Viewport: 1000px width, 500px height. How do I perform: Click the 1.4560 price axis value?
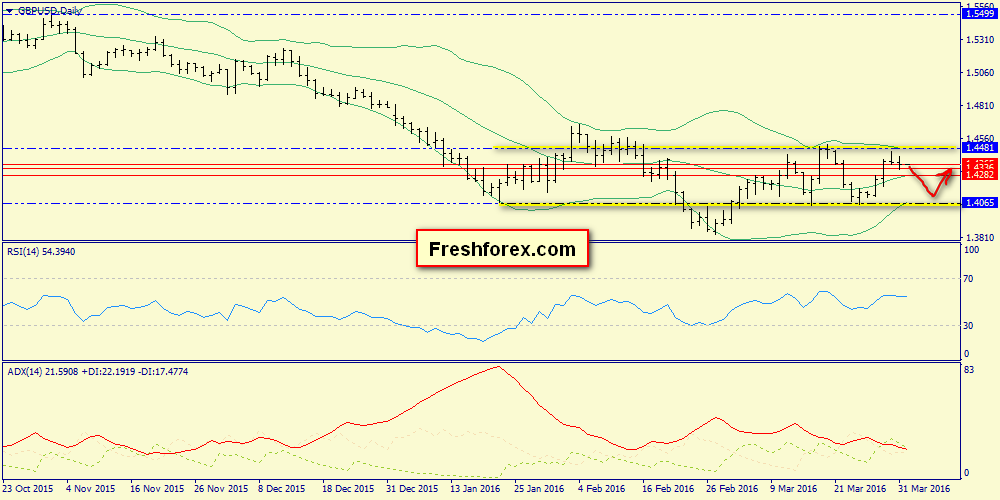click(x=981, y=138)
